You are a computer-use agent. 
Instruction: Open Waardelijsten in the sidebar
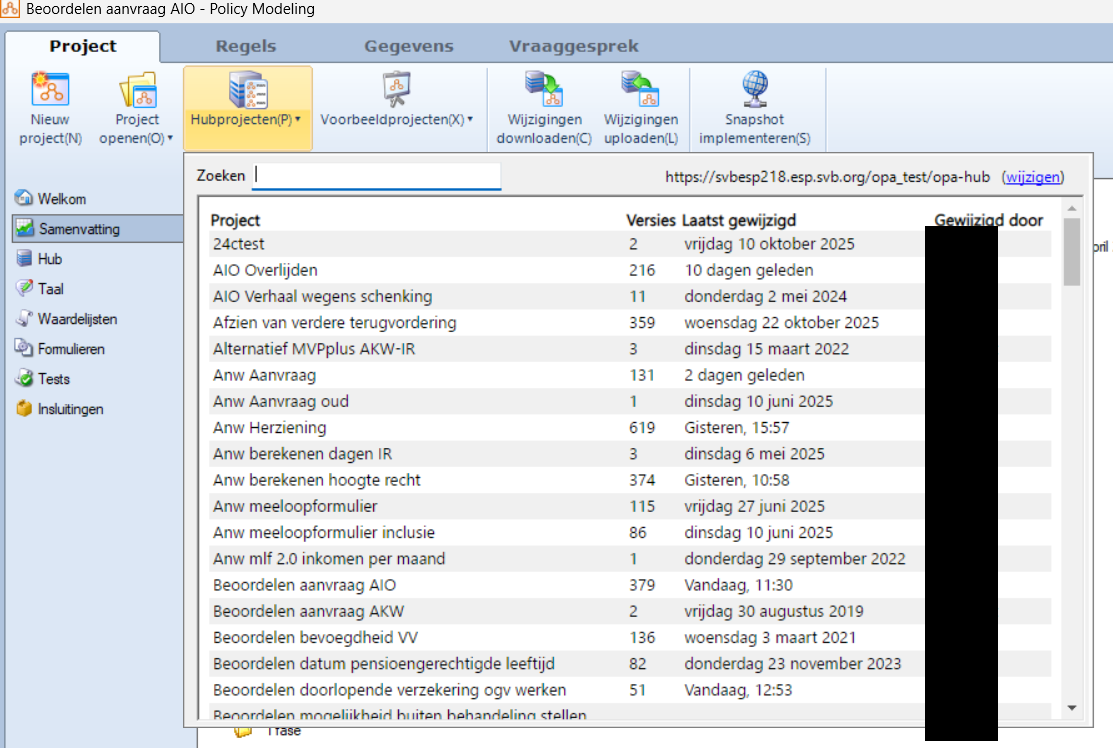[x=77, y=319]
